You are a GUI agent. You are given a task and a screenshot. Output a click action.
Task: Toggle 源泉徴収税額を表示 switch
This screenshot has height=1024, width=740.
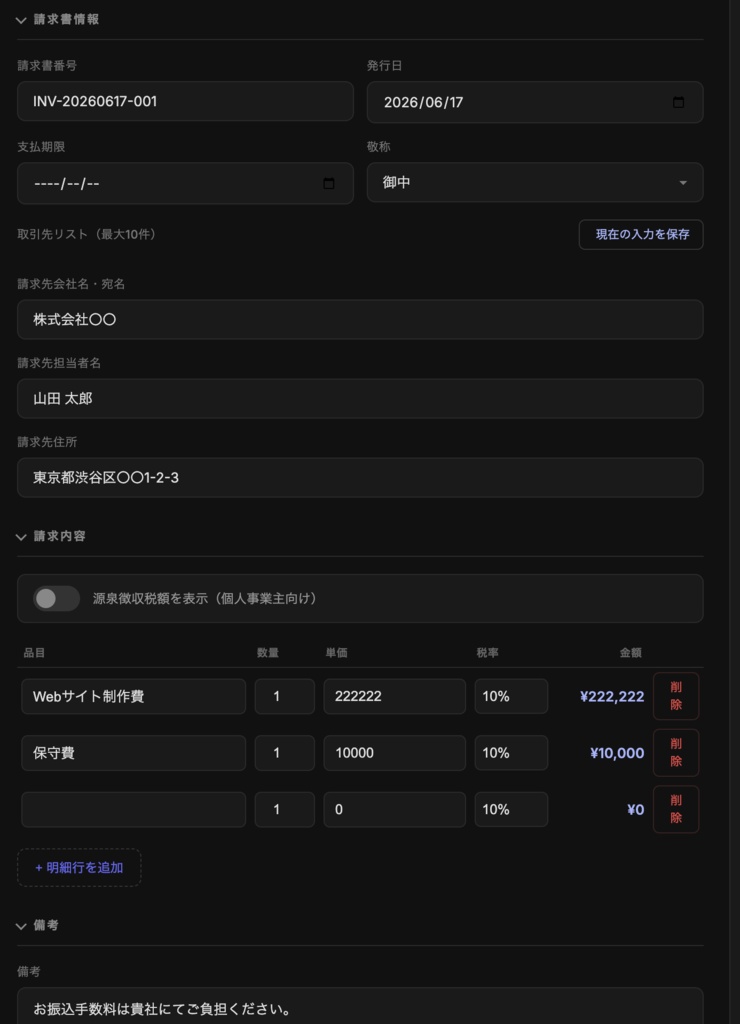[x=57, y=598]
